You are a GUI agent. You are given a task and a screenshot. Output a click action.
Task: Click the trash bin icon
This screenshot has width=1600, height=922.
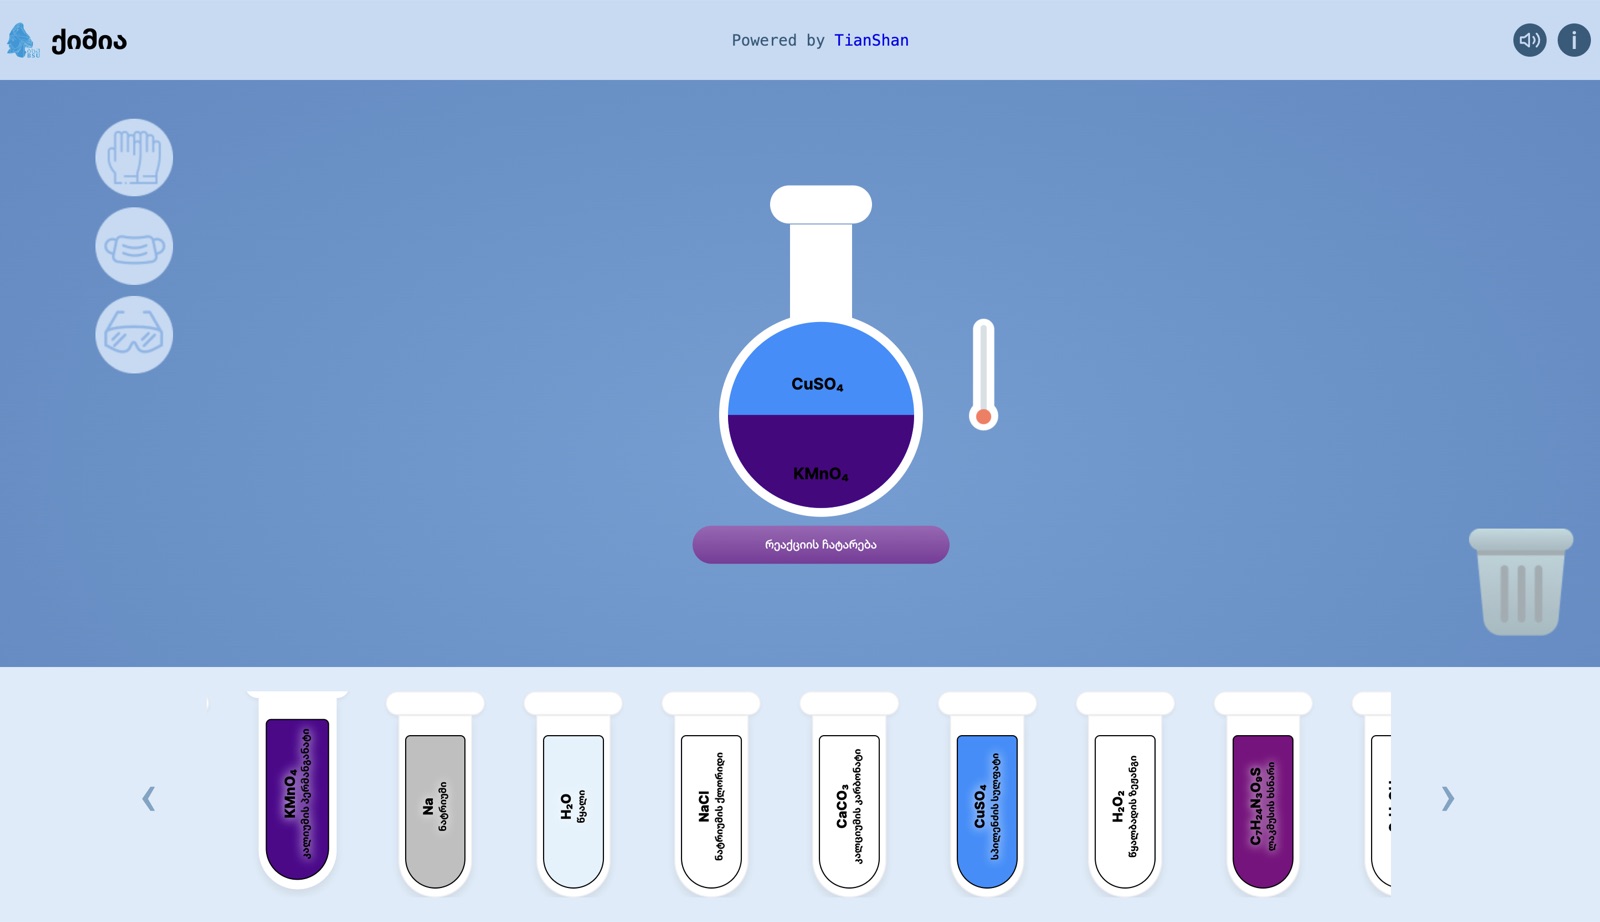(x=1521, y=582)
